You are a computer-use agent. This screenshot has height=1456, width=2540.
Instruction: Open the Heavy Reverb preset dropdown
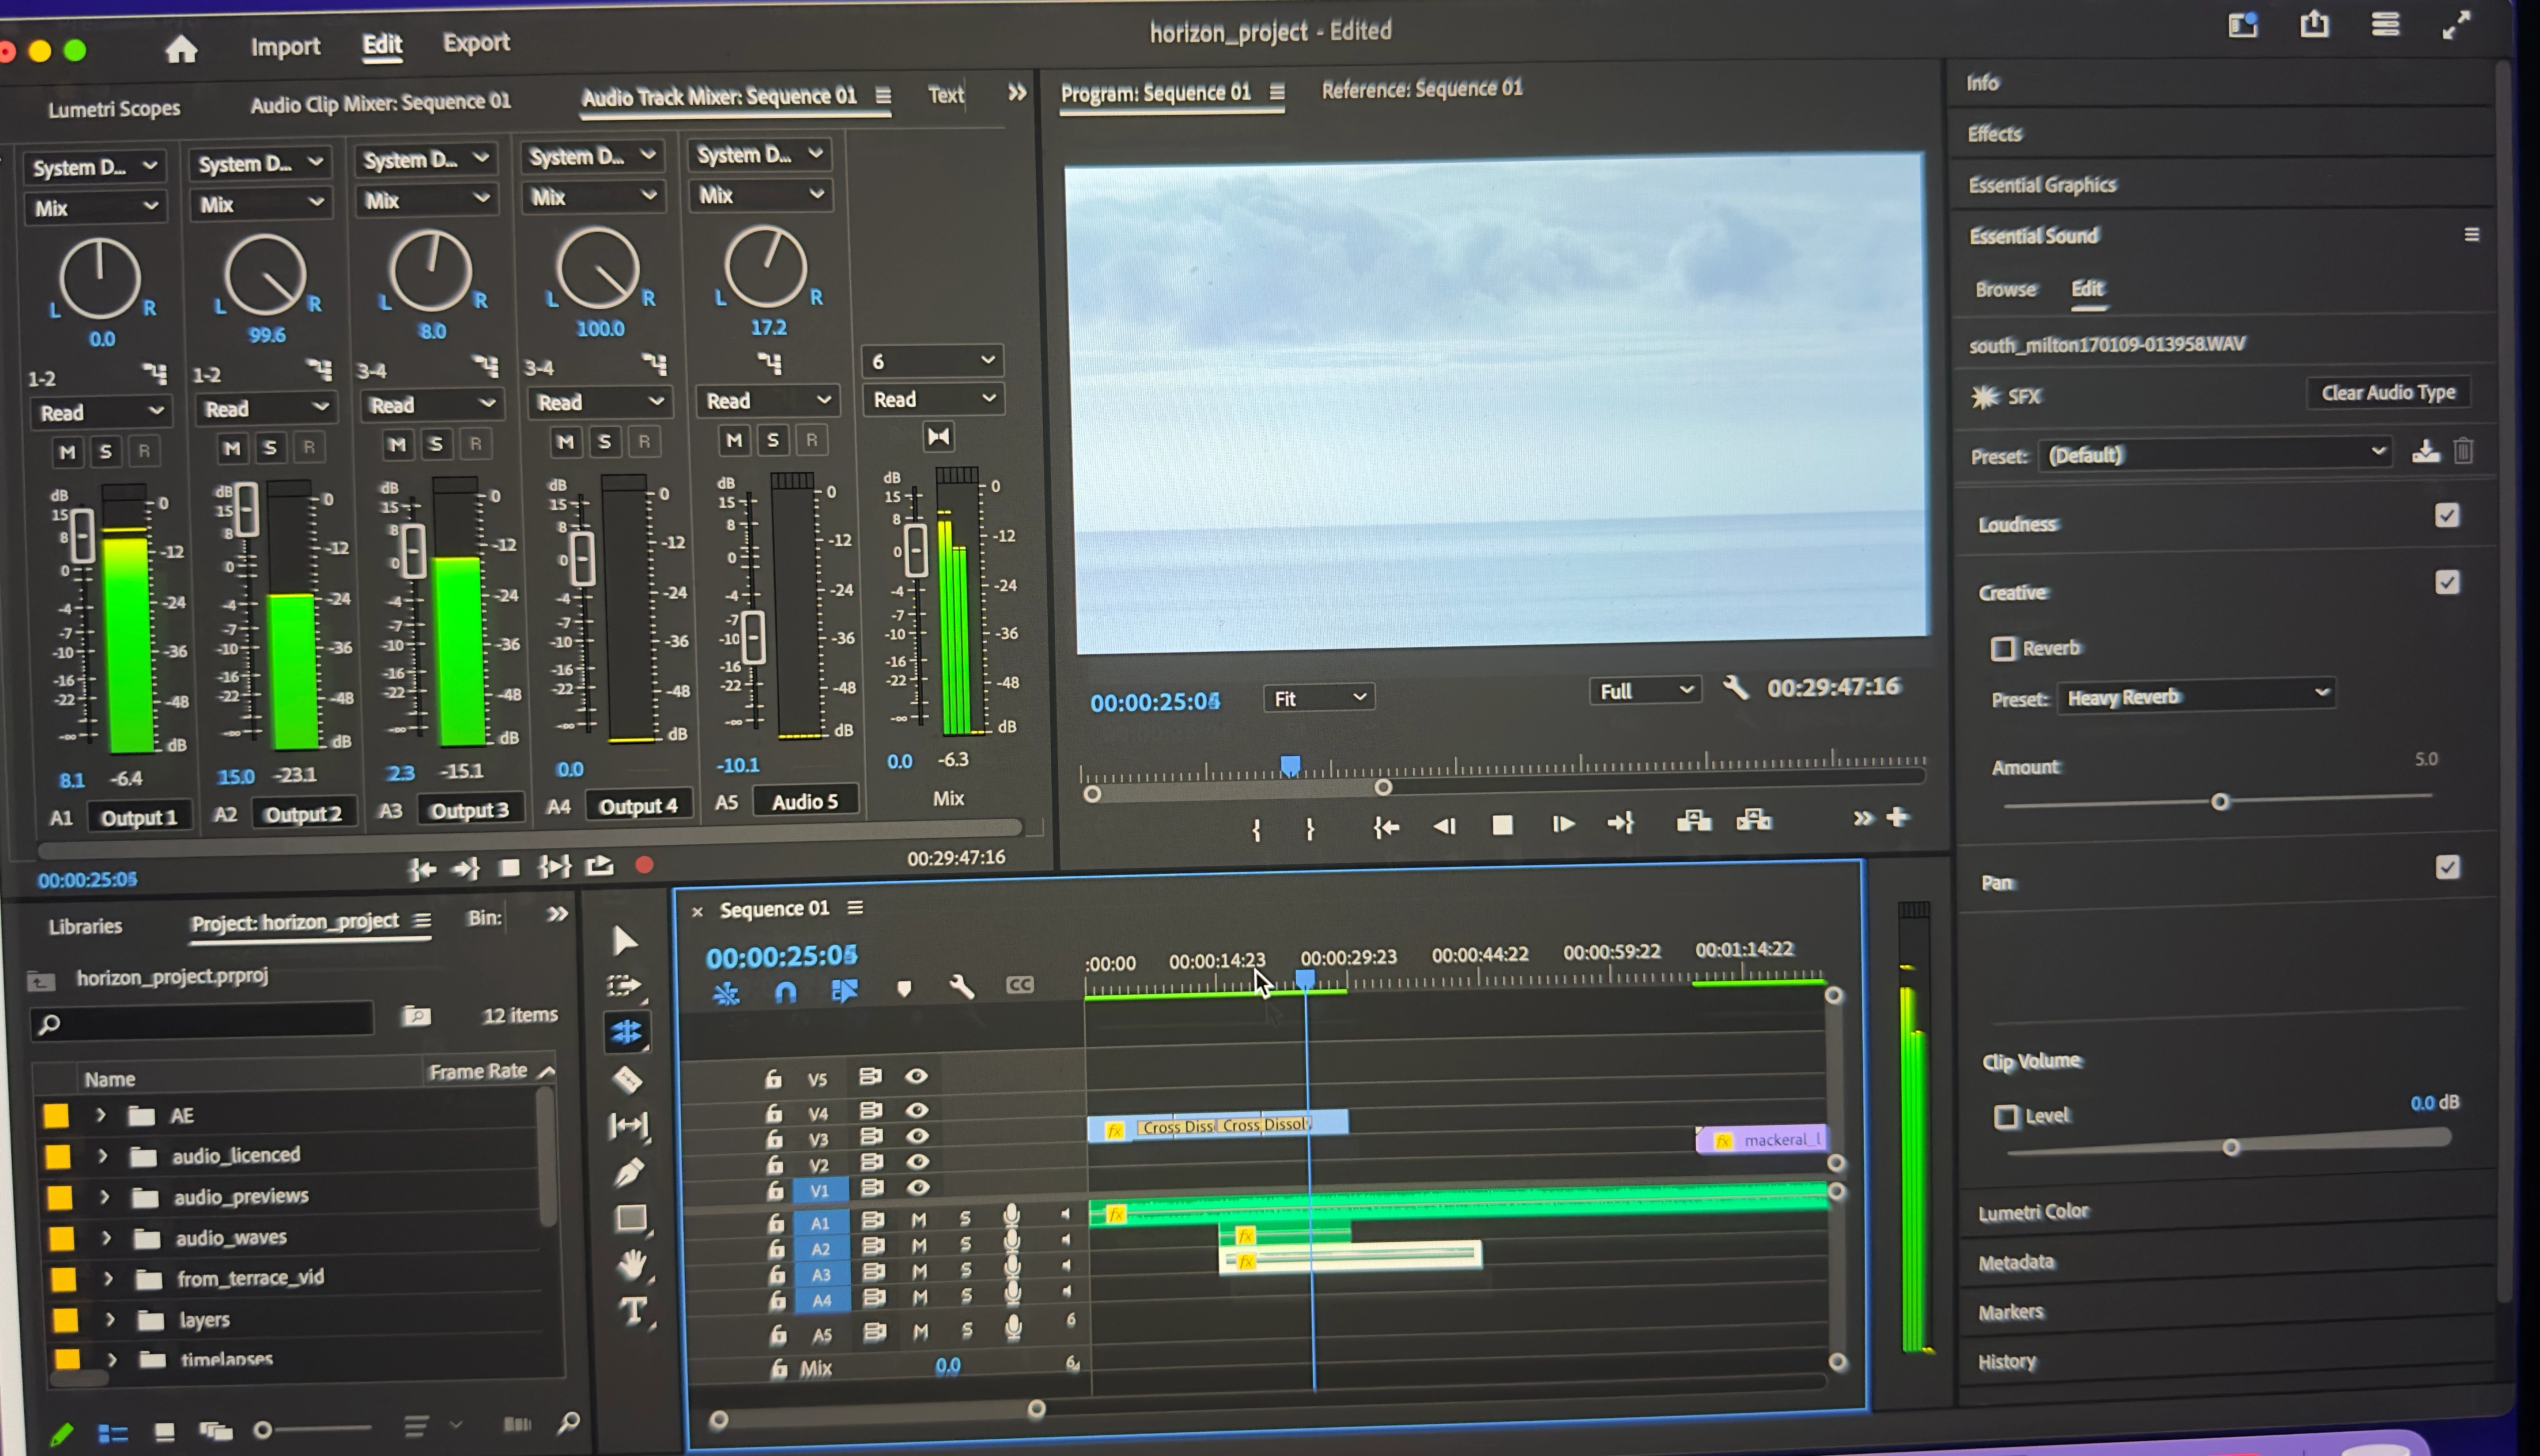coord(2196,696)
